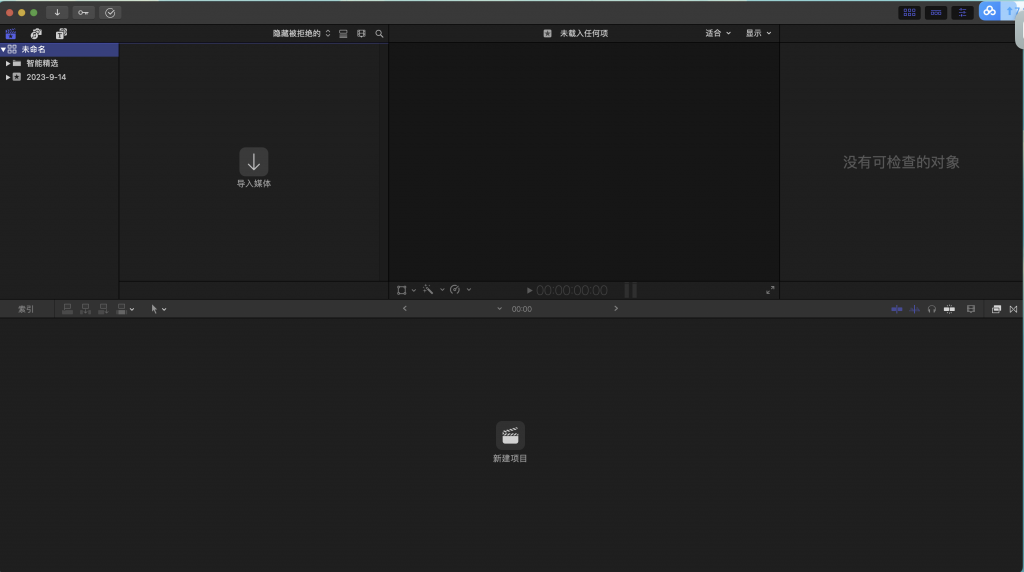The width and height of the screenshot is (1024, 572).
Task: Open the 显示 view options dropdown
Action: [758, 33]
